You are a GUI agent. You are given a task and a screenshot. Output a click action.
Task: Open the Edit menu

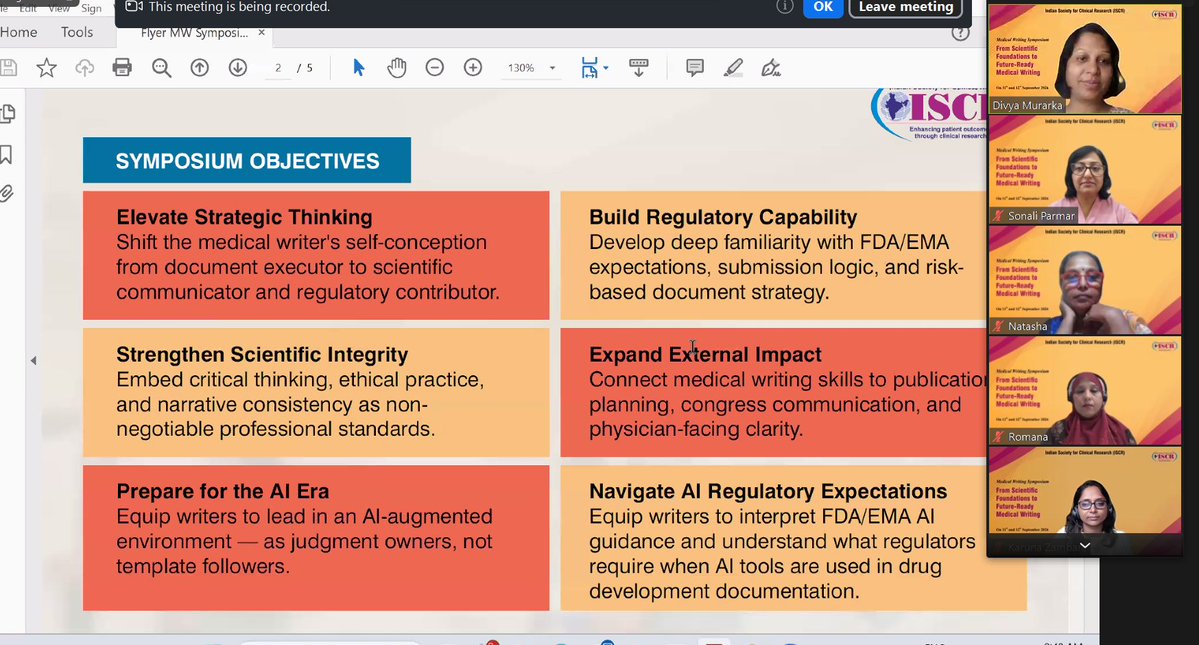pos(28,8)
